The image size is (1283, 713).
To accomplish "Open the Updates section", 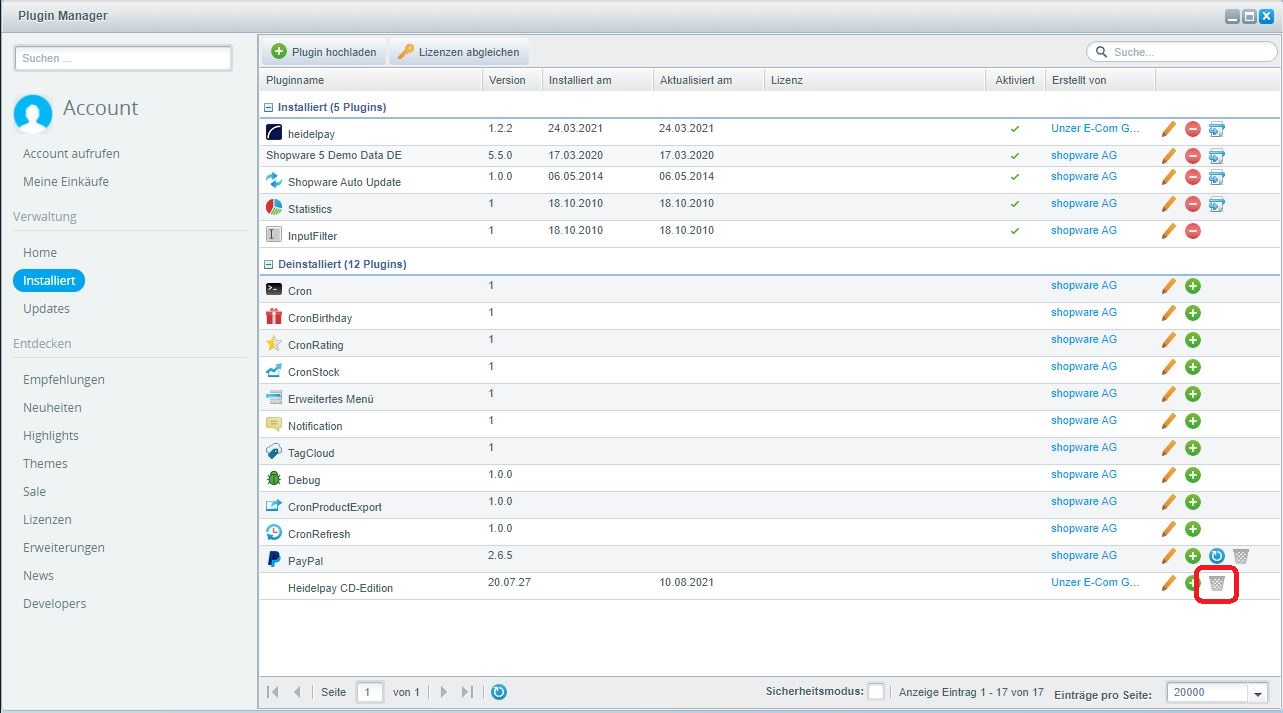I will pyautogui.click(x=46, y=309).
